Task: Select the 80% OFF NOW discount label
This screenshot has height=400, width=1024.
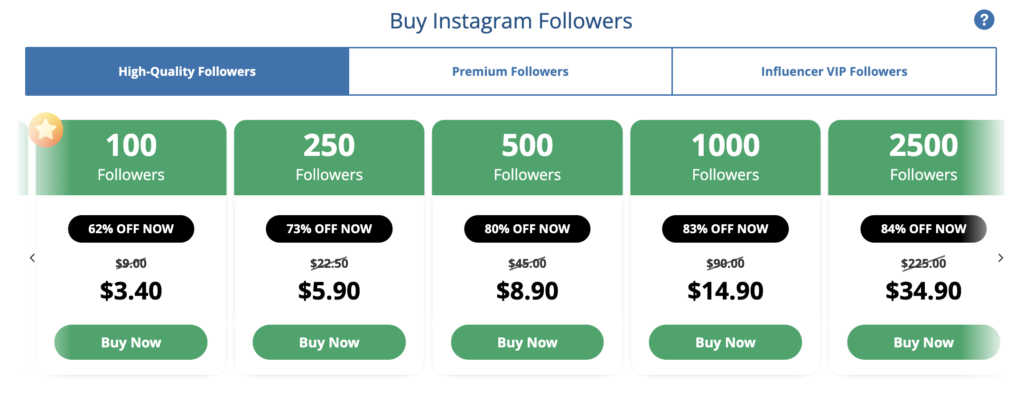Action: point(527,229)
